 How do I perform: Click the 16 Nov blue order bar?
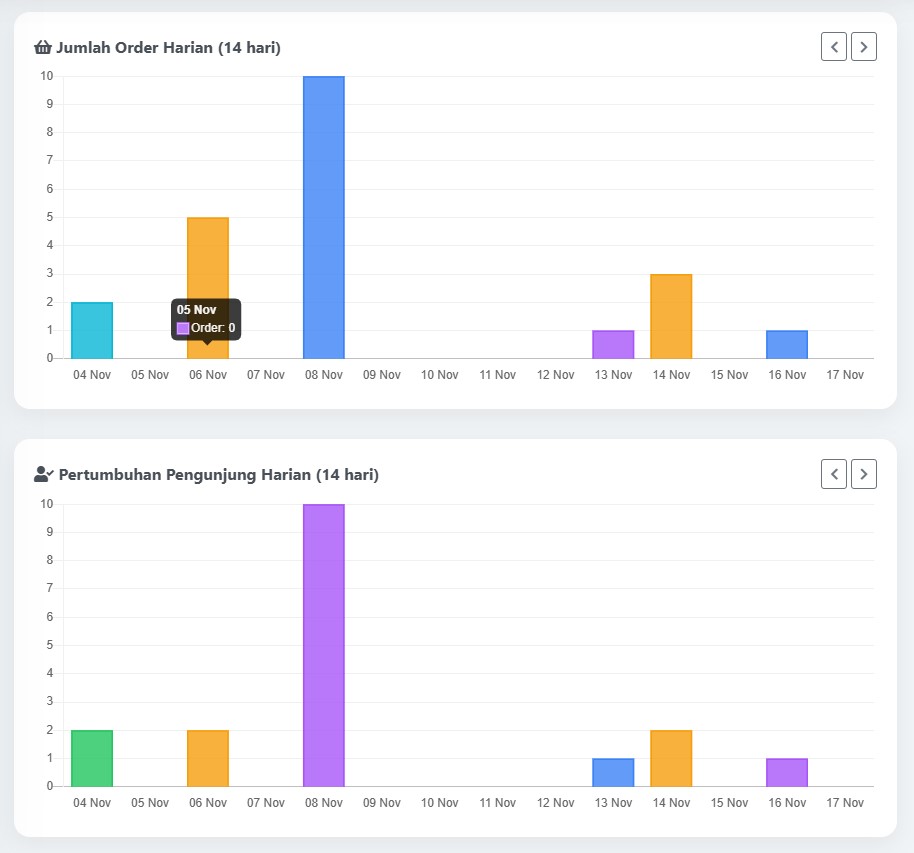(x=787, y=344)
